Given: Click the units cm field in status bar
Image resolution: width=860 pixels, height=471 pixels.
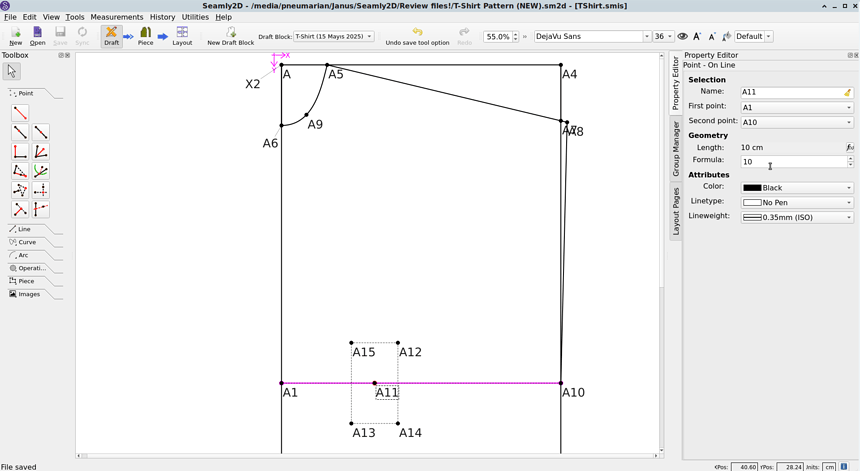Looking at the screenshot, I should point(829,467).
